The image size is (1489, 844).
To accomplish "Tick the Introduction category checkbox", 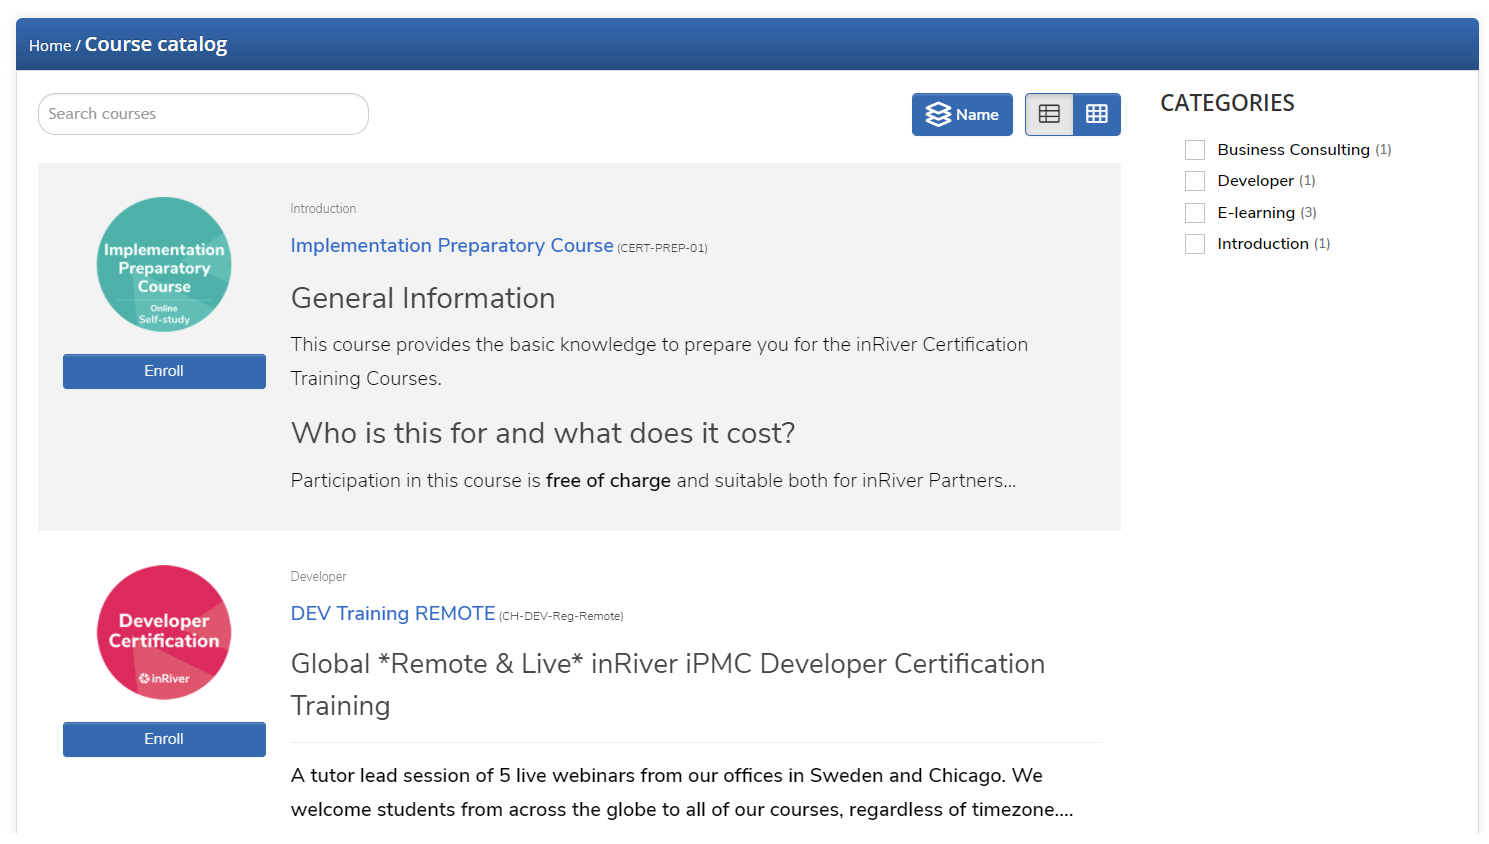I will [x=1195, y=244].
